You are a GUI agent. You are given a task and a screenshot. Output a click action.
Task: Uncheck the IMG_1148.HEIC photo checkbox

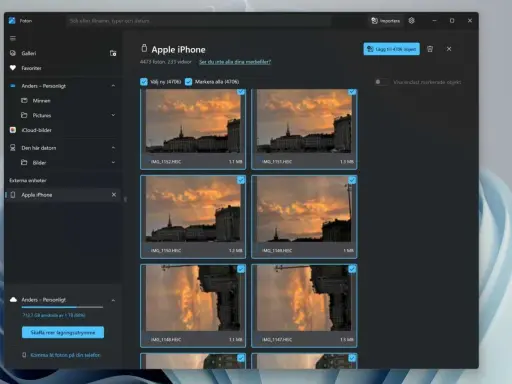pyautogui.click(x=241, y=269)
